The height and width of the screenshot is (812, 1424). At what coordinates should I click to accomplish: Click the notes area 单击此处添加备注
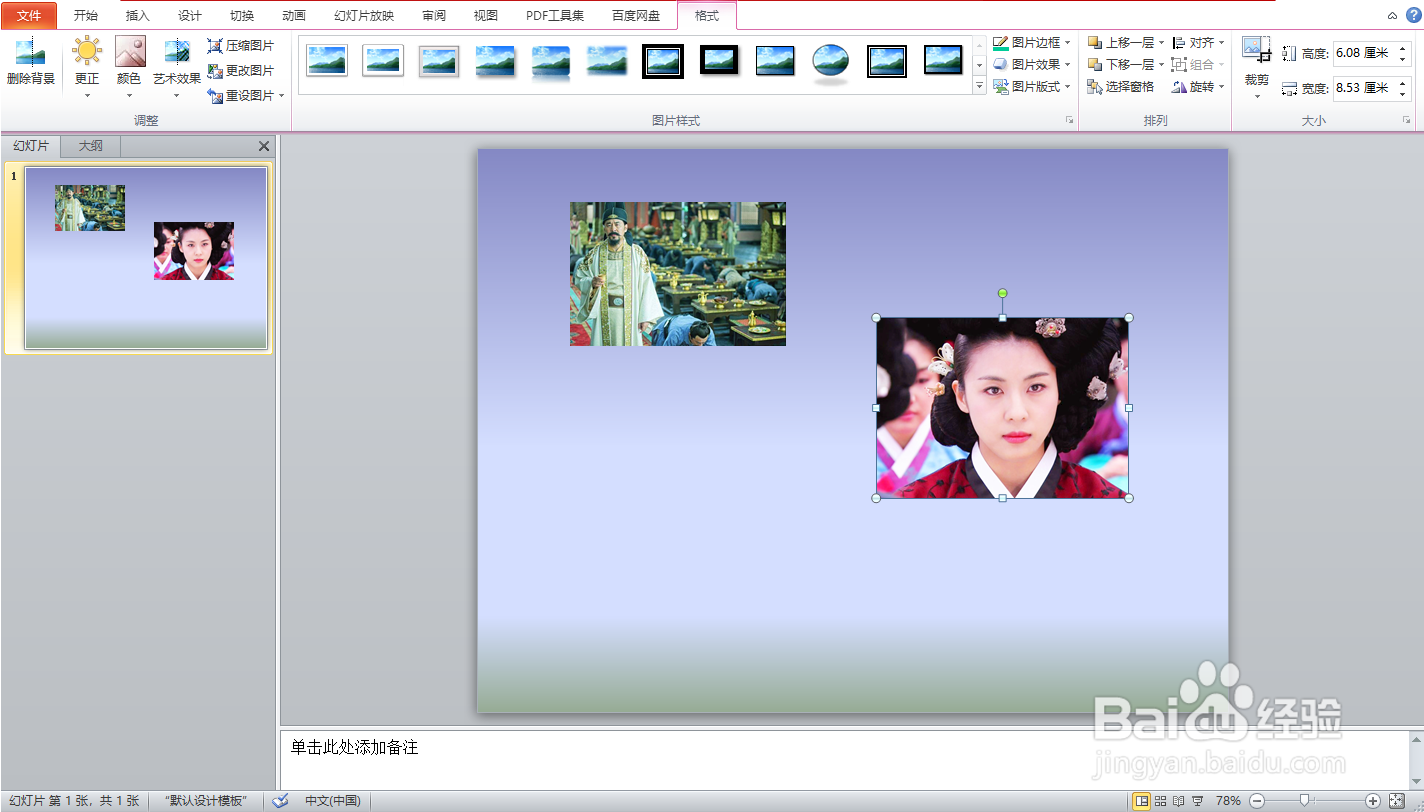click(x=354, y=747)
